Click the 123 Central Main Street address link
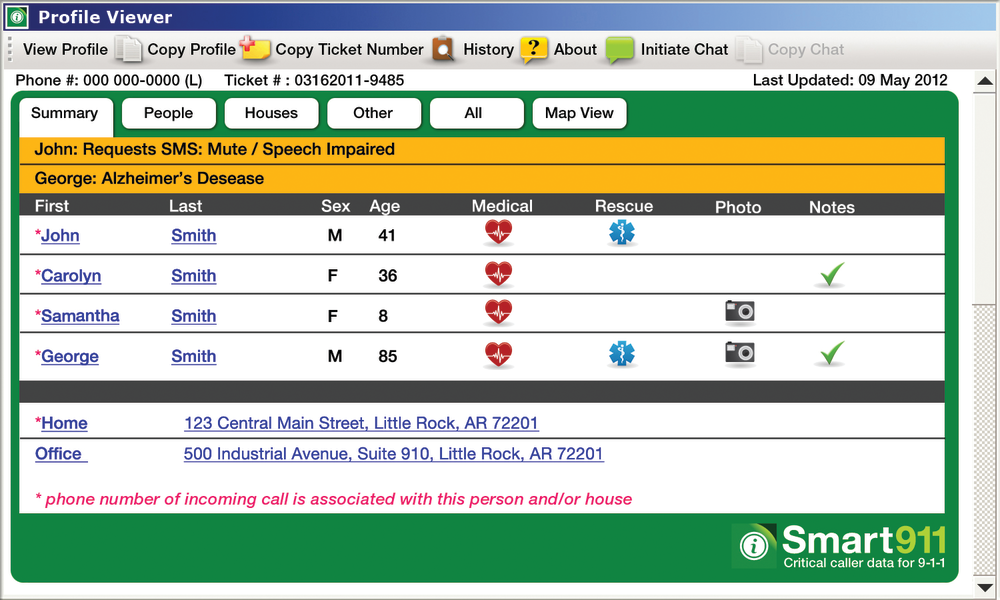Viewport: 1000px width, 600px height. [x=361, y=423]
